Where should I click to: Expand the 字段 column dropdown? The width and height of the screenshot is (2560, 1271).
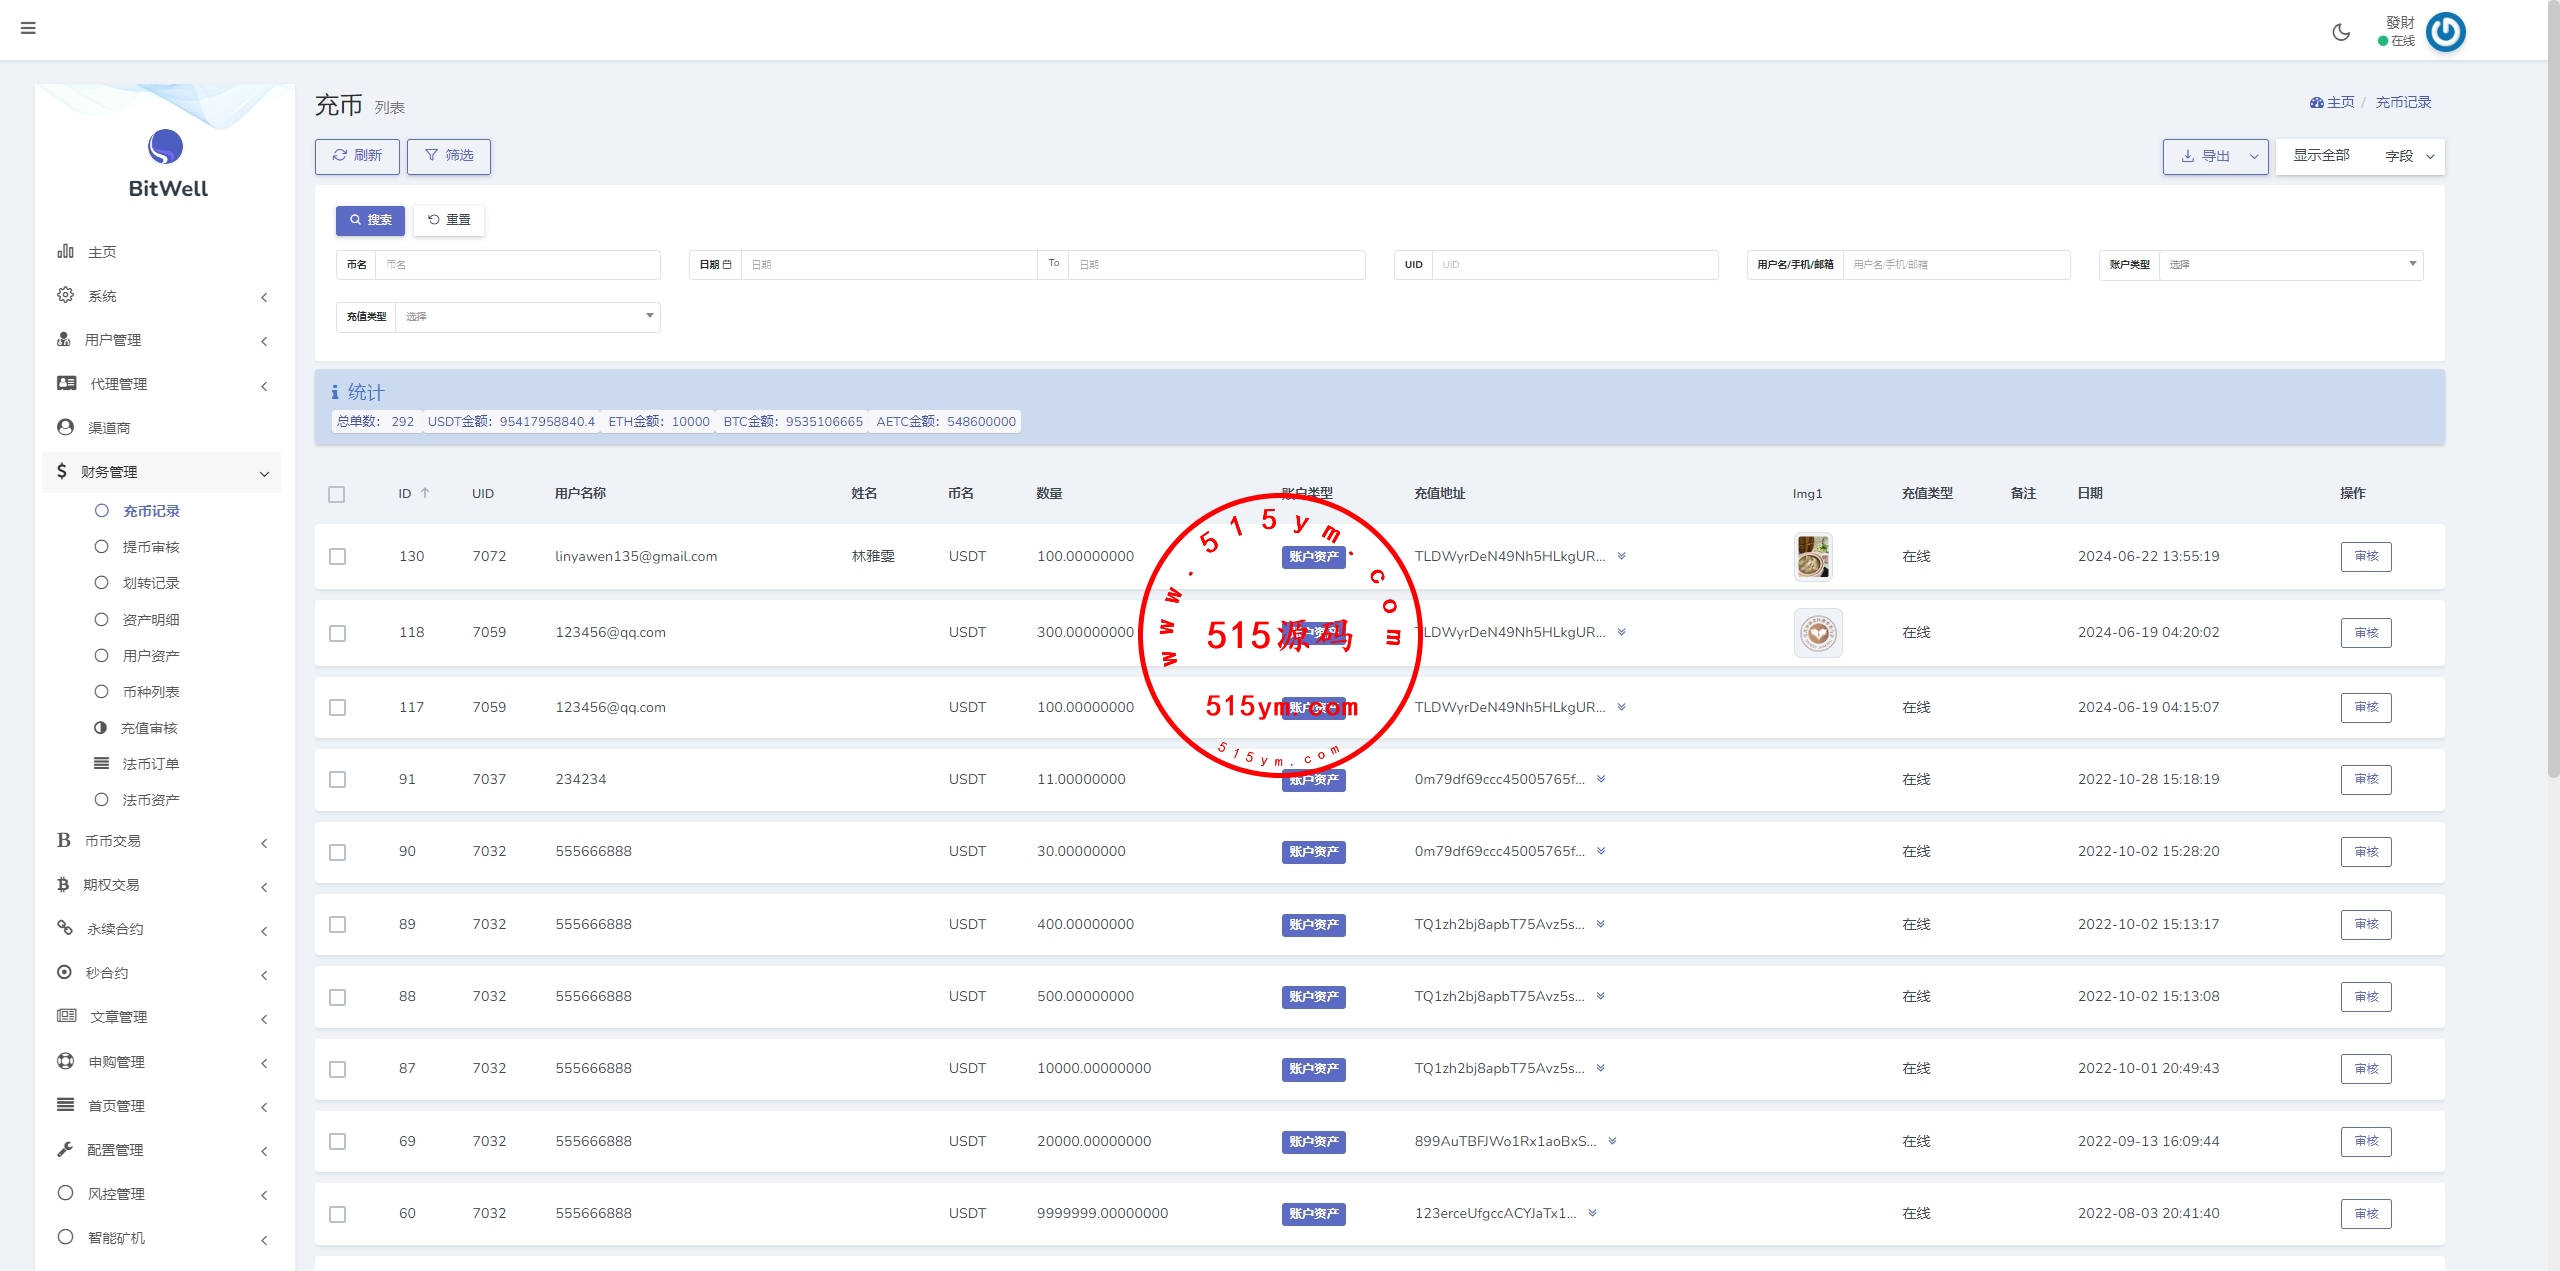[2409, 156]
